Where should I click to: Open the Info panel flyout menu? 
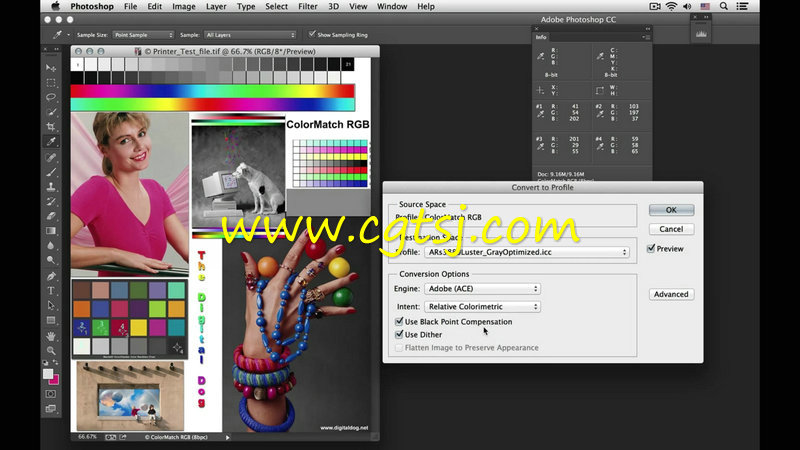[646, 37]
